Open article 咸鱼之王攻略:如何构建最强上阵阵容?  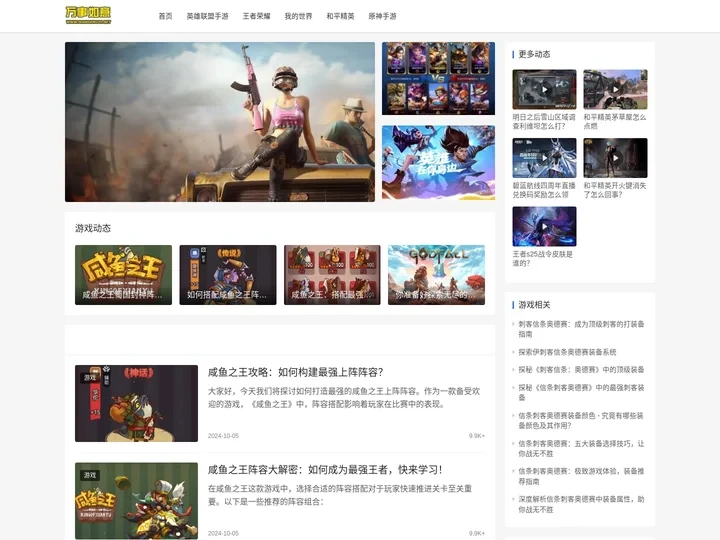[x=296, y=372]
